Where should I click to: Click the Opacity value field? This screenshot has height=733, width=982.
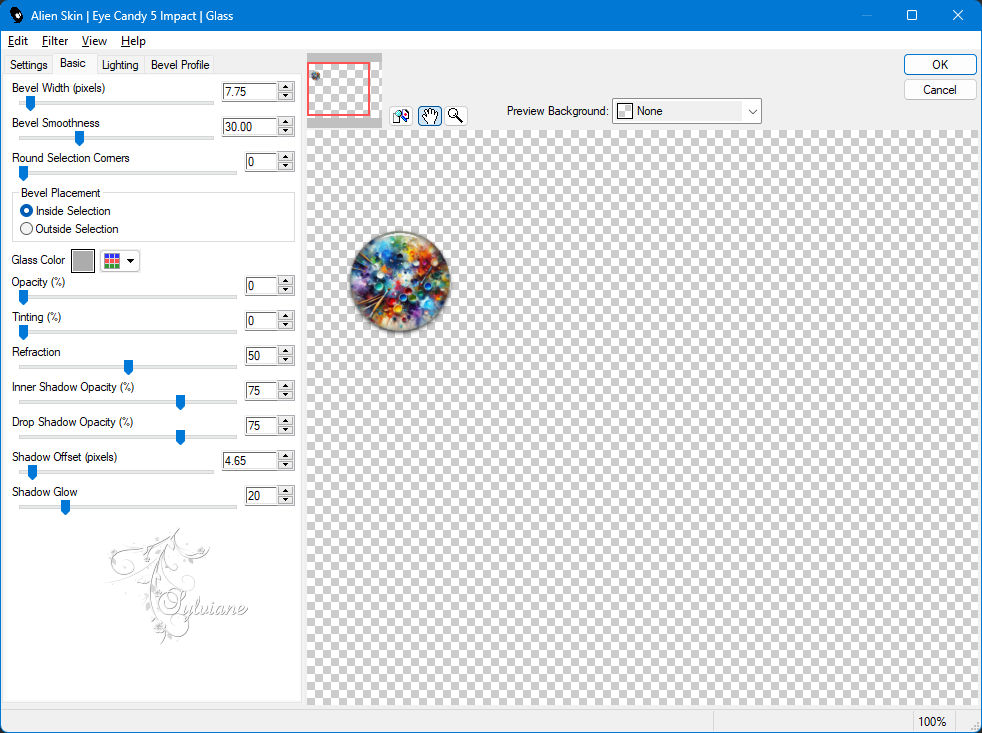(261, 286)
